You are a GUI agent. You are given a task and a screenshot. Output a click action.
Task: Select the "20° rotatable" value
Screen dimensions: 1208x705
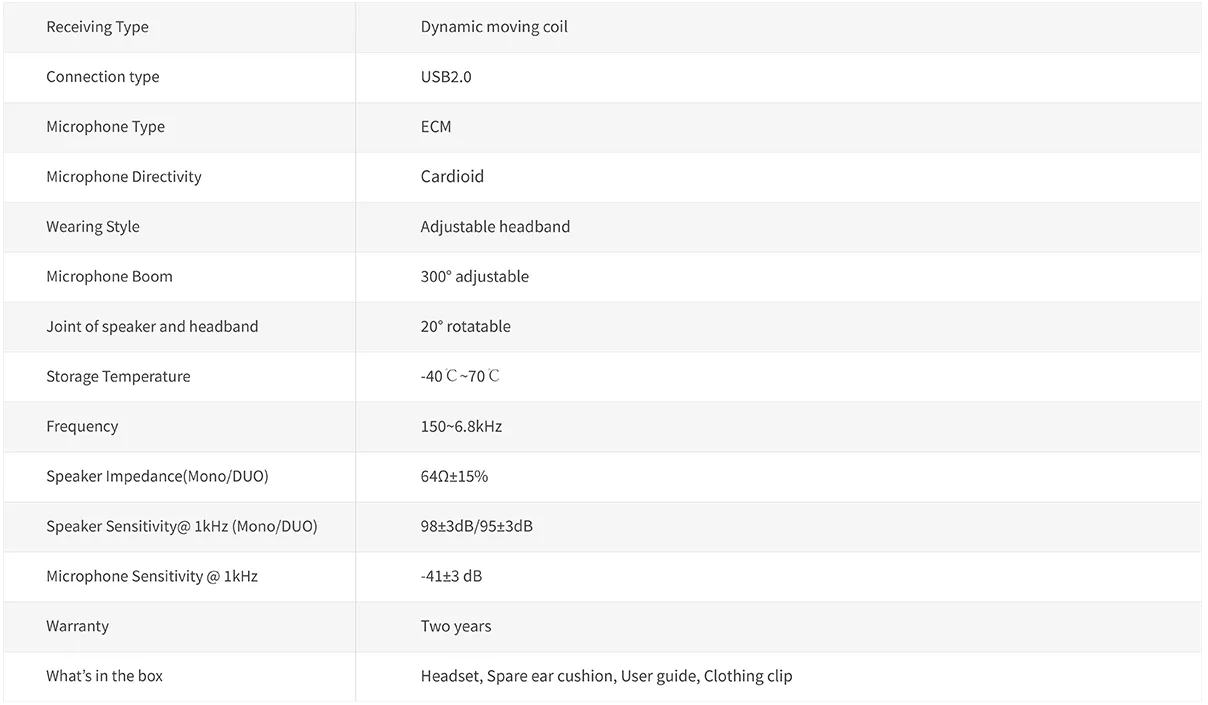pyautogui.click(x=465, y=327)
